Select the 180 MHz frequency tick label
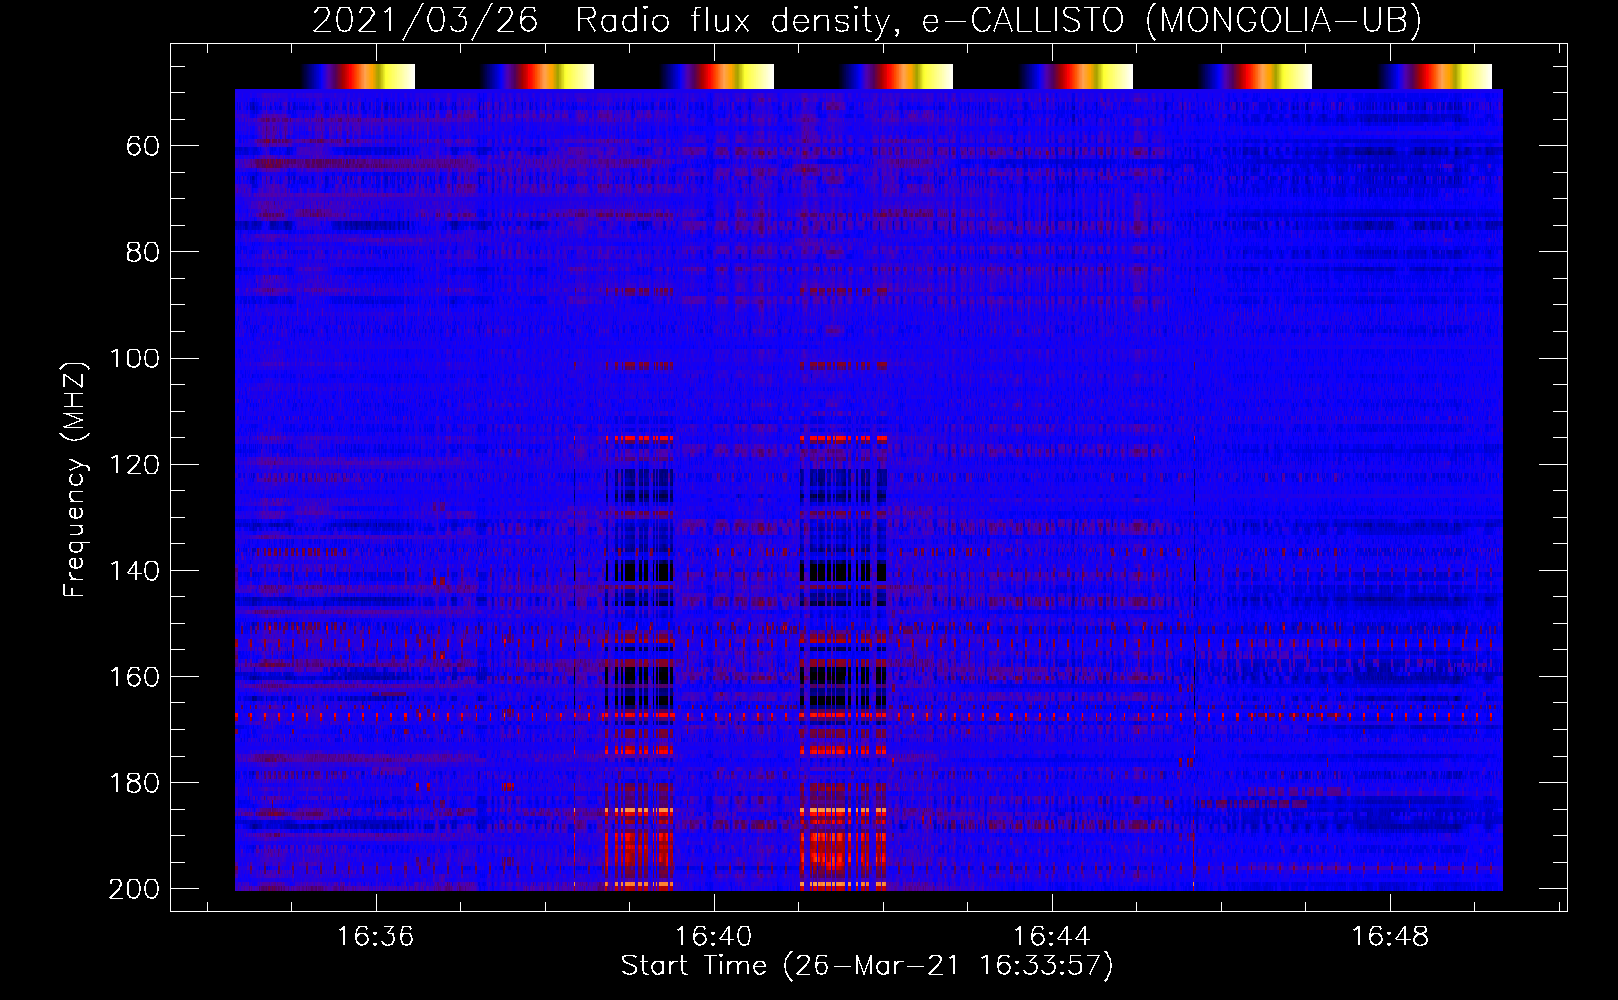 coord(134,783)
